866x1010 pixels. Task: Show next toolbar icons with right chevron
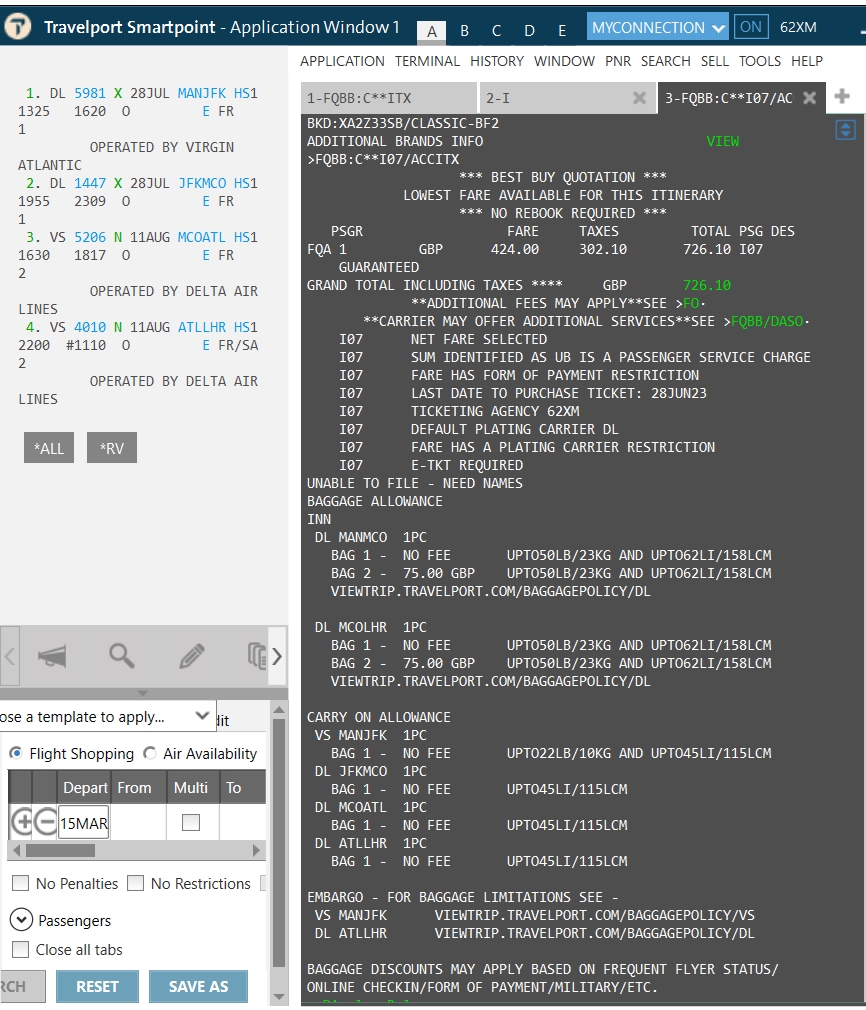click(277, 656)
